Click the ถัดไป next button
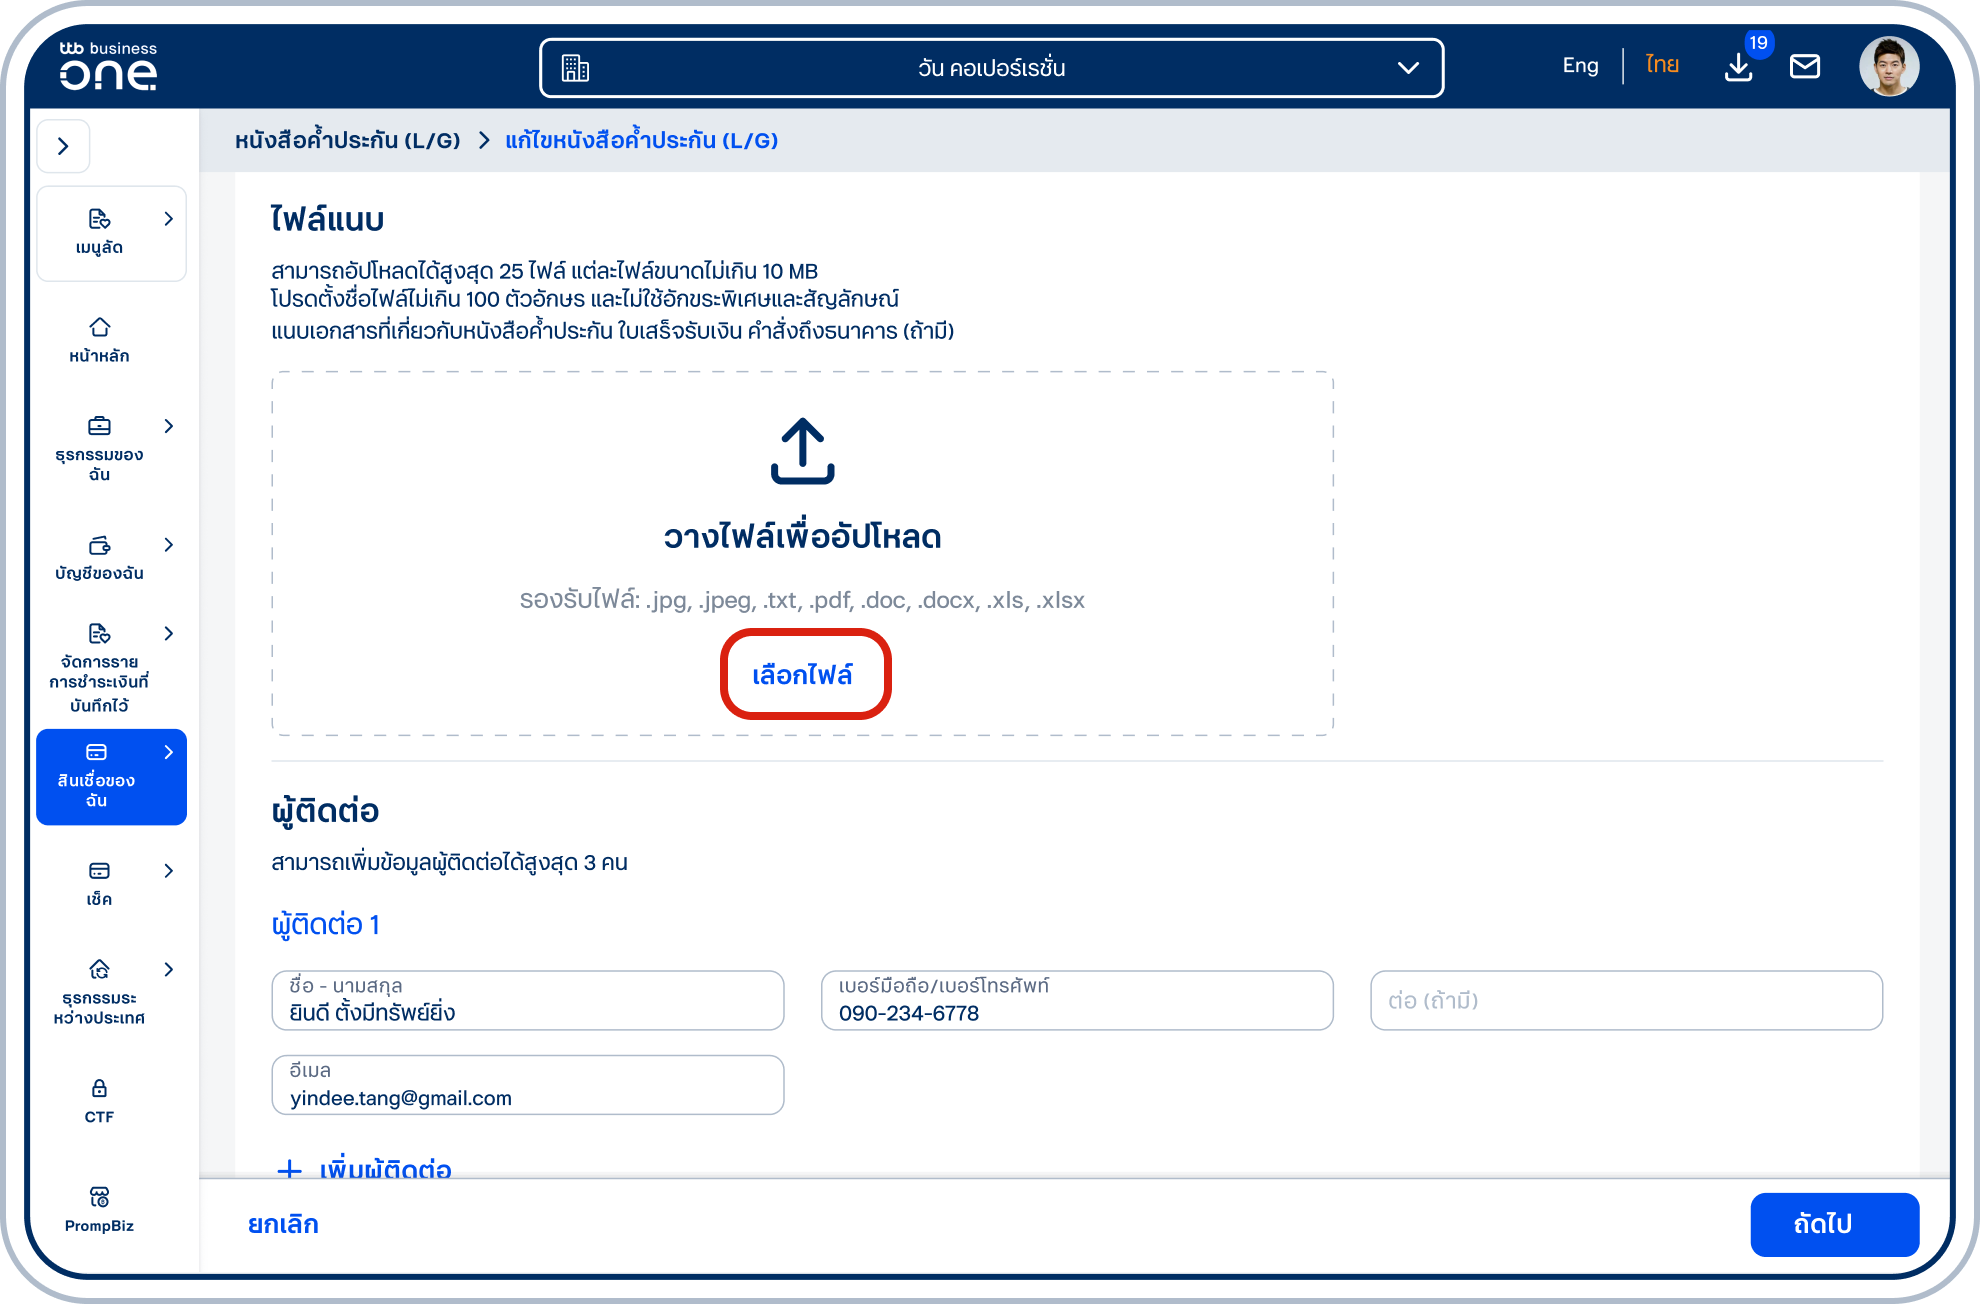1980x1304 pixels. [1834, 1224]
